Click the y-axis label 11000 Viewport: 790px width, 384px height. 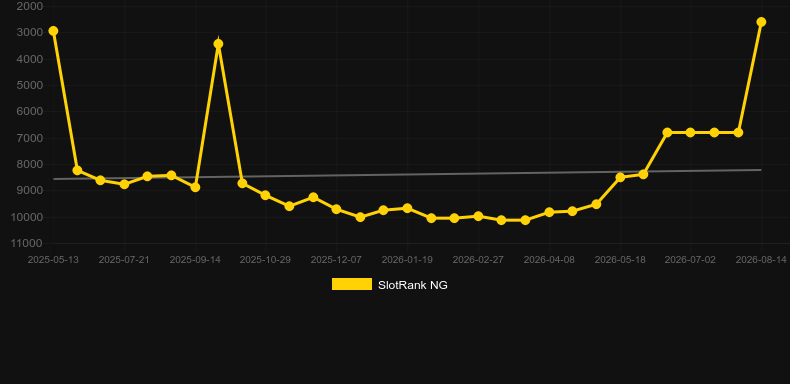27,243
